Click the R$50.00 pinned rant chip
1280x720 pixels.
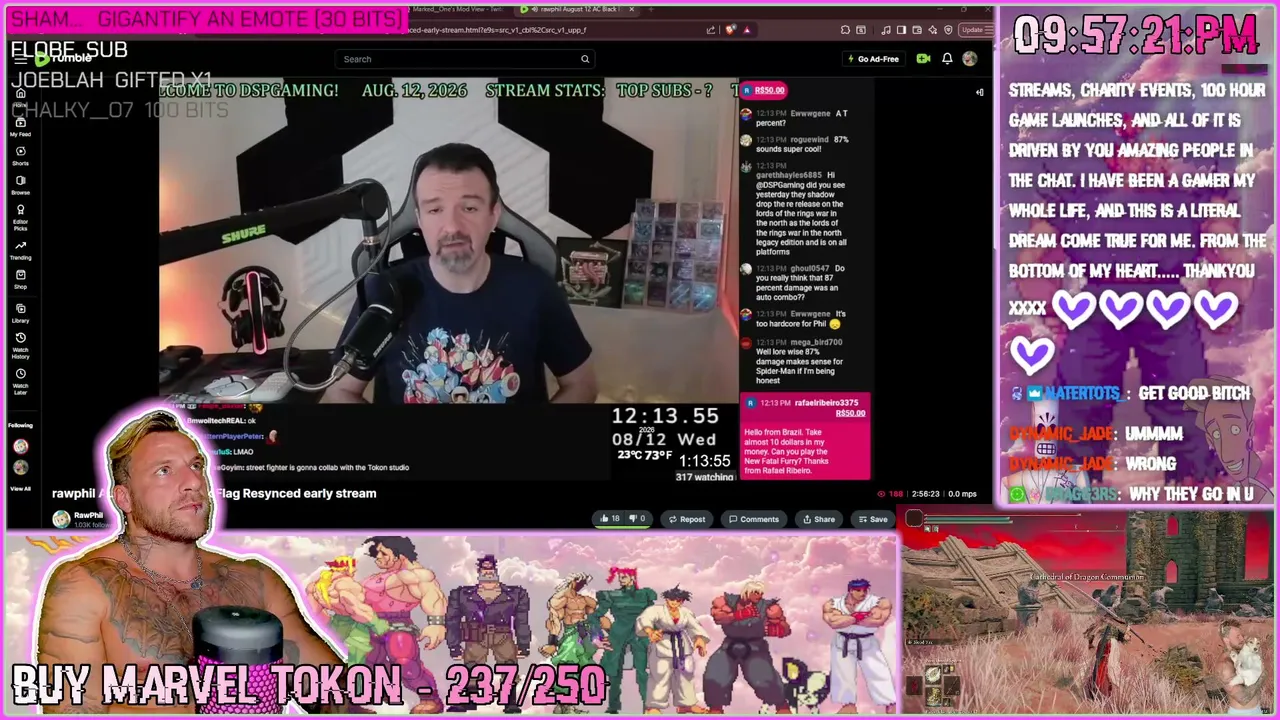click(x=766, y=90)
